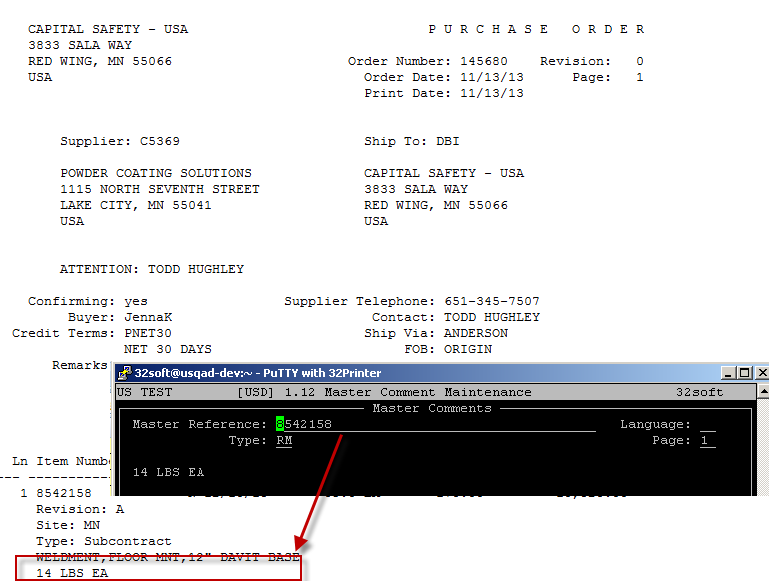769x581 pixels.
Task: Click 'US TEST' in the terminal header
Action: 145,392
